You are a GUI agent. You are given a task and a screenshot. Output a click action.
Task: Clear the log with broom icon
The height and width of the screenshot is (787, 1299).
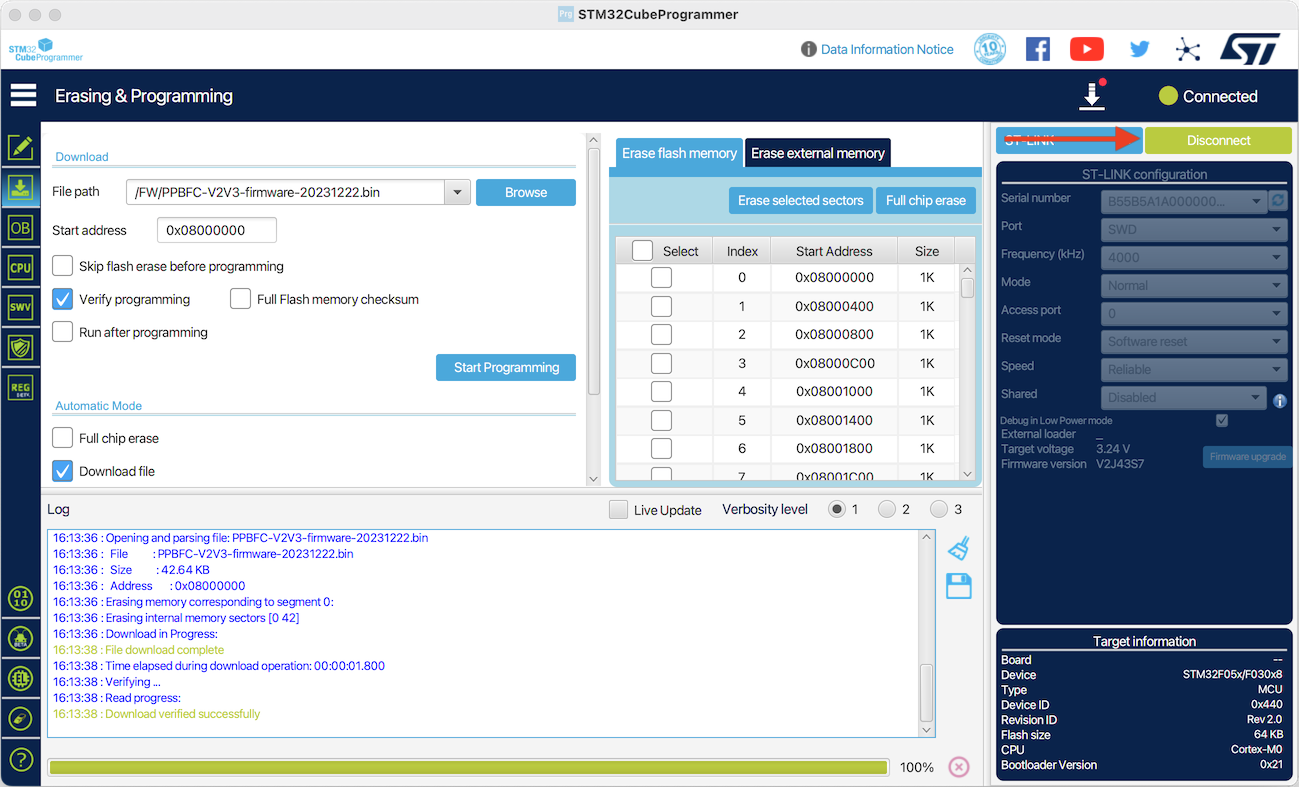959,548
